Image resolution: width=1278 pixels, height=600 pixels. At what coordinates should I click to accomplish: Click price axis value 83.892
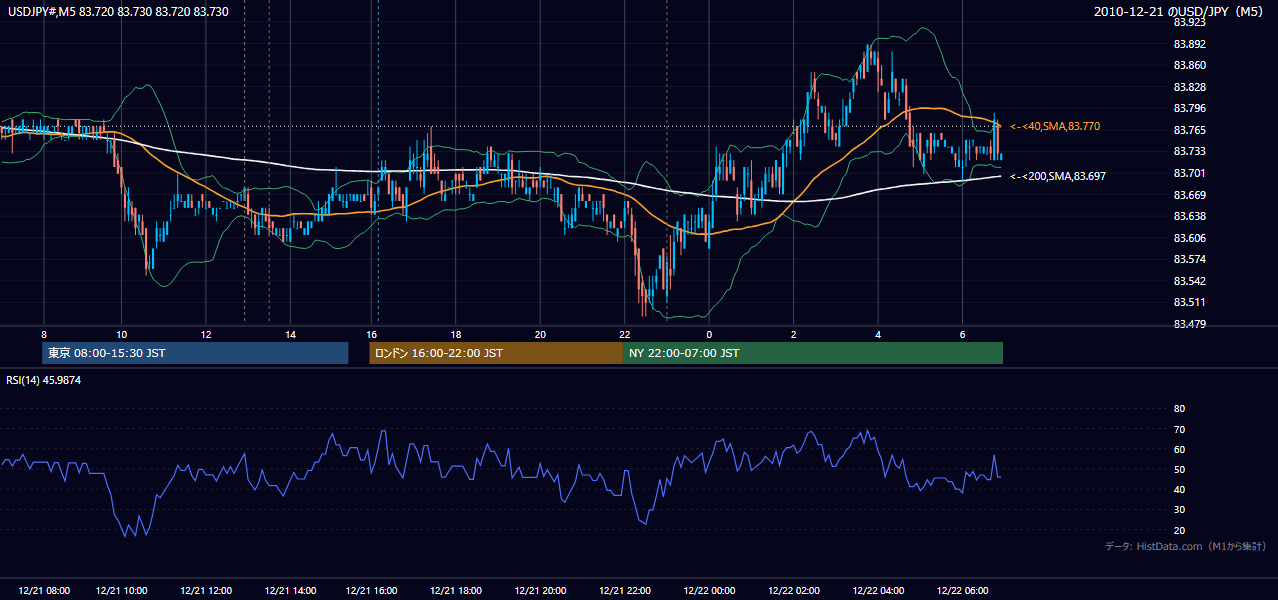point(1190,44)
